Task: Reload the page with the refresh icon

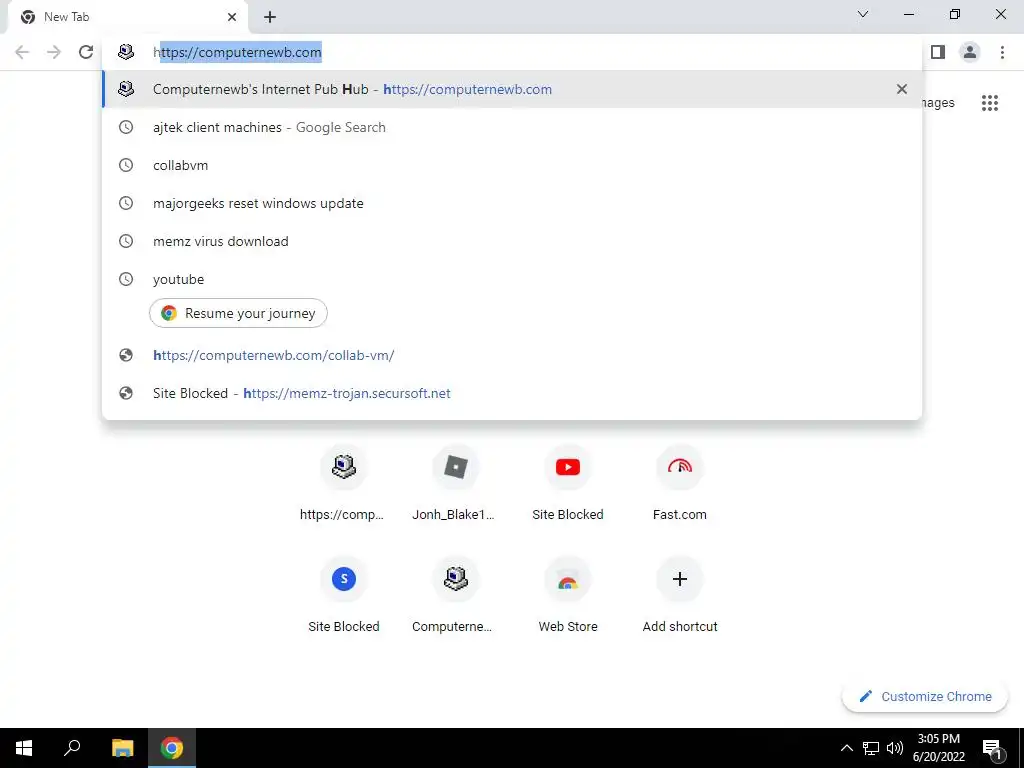Action: point(86,52)
